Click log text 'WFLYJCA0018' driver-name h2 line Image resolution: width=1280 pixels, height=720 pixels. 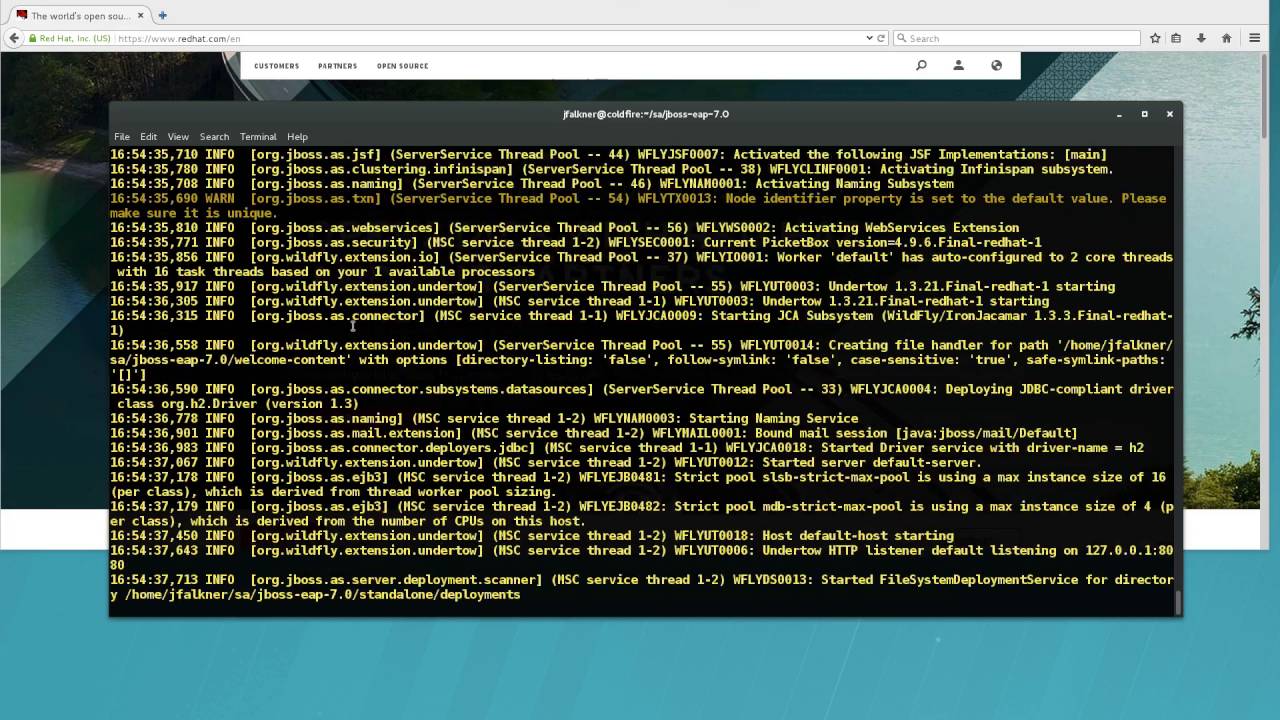[766, 448]
